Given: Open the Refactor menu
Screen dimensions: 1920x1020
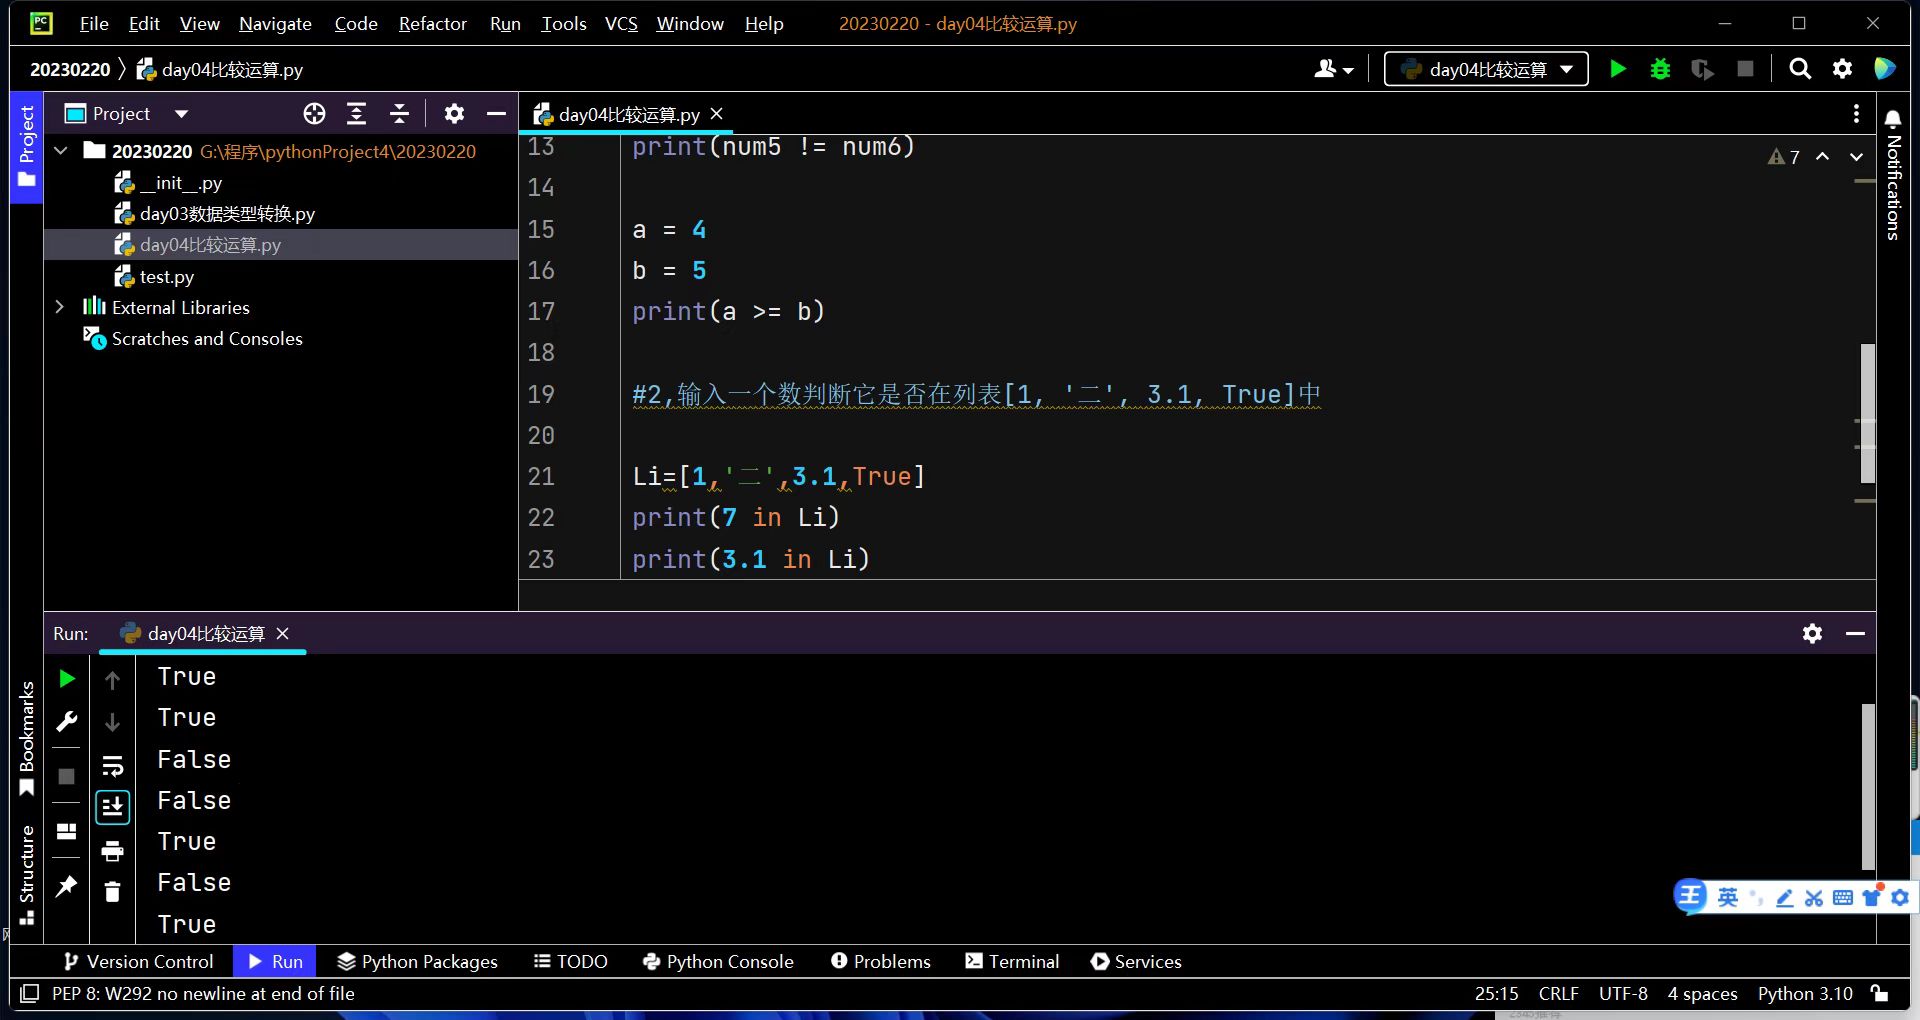Looking at the screenshot, I should point(432,23).
